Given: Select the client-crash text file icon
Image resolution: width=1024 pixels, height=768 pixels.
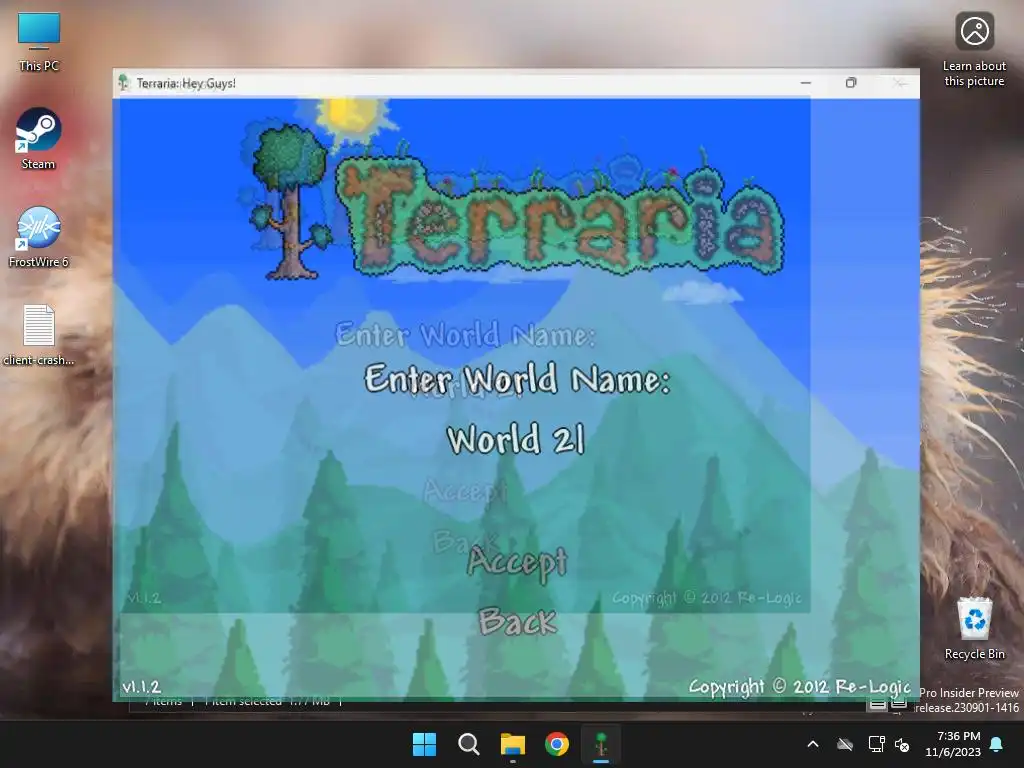Looking at the screenshot, I should point(39,334).
